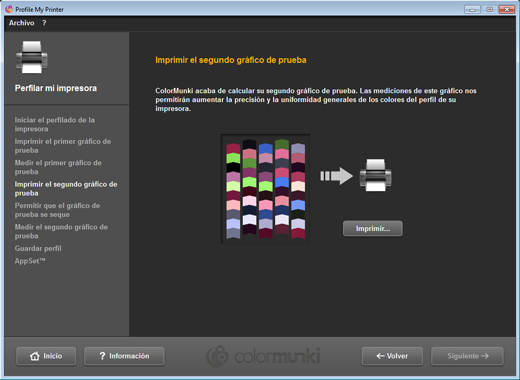
Task: Minimize the Profile My Printer window
Action: [x=472, y=9]
